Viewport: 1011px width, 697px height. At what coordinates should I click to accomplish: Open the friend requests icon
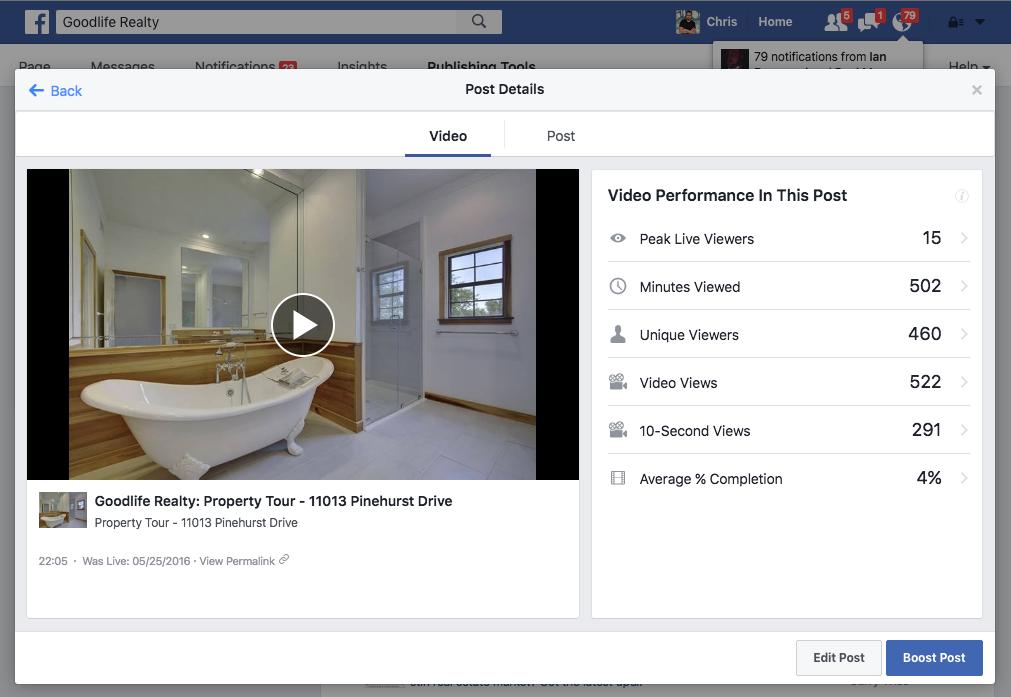pyautogui.click(x=834, y=21)
